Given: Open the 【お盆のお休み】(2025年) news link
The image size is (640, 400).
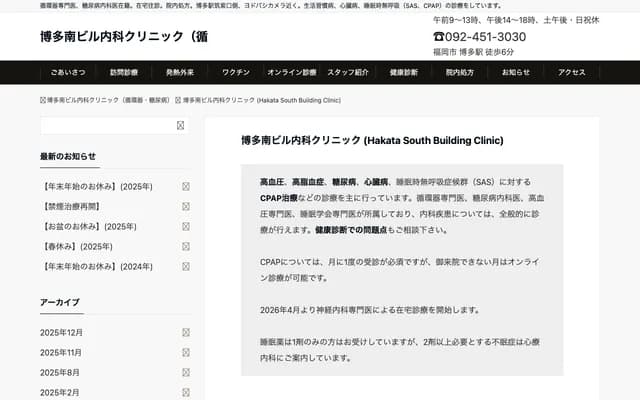Looking at the screenshot, I should (x=90, y=227).
